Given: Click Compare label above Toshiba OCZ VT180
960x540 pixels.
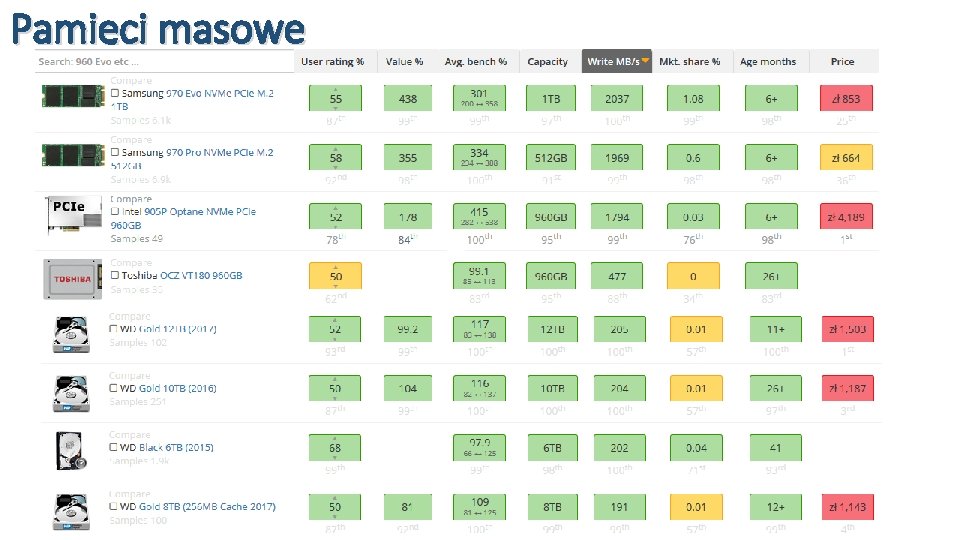Looking at the screenshot, I should coord(131,263).
